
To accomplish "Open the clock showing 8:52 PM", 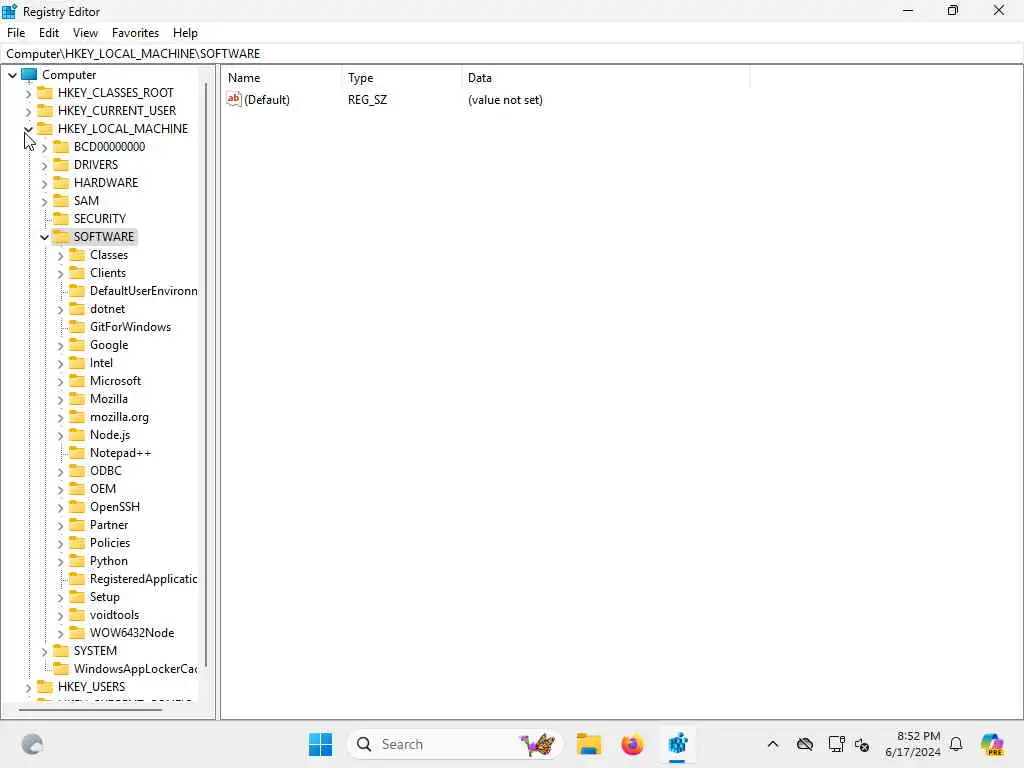I will 913,744.
